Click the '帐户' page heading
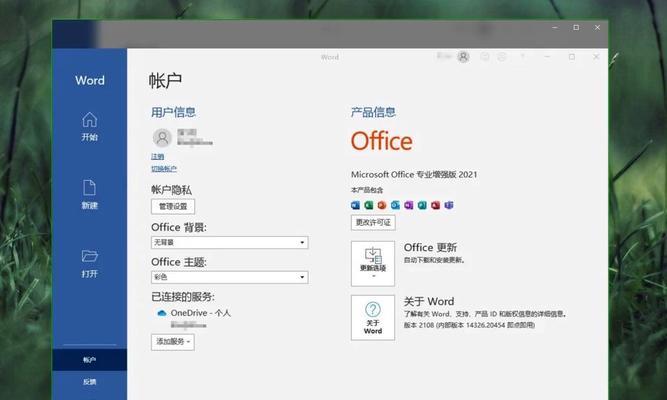This screenshot has width=667, height=400. [165, 80]
